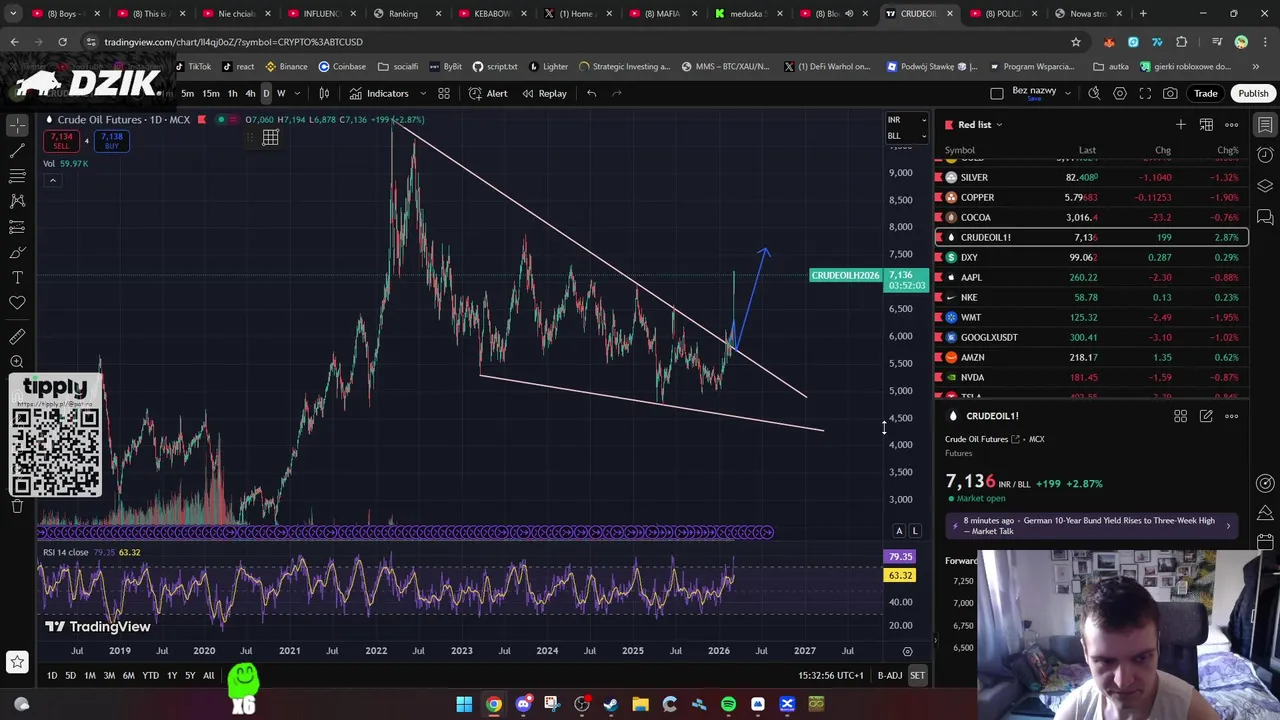The image size is (1280, 720).
Task: Open quick search lightning icon
Action: pyautogui.click(x=1094, y=93)
